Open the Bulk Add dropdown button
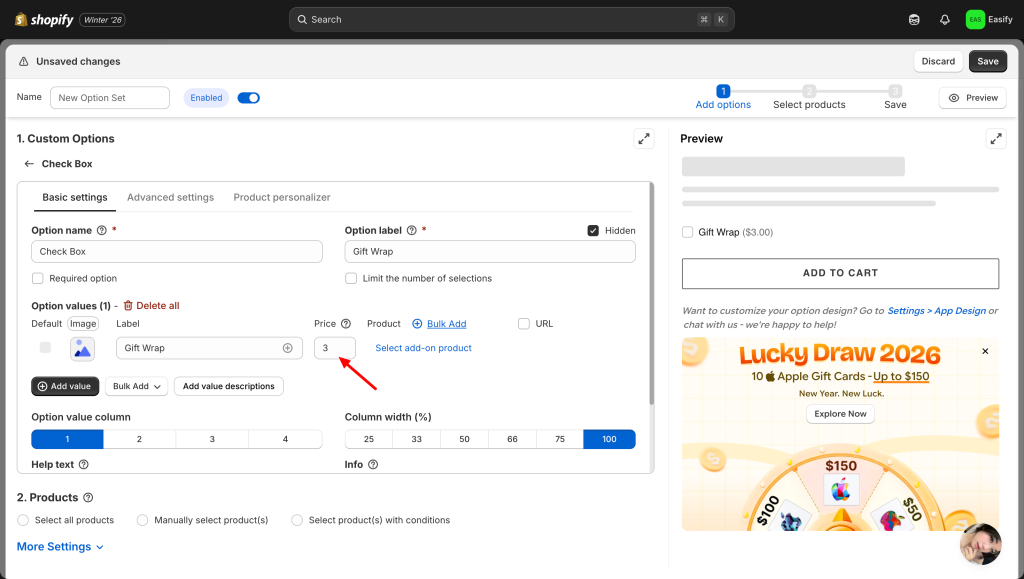This screenshot has width=1024, height=579. point(137,386)
